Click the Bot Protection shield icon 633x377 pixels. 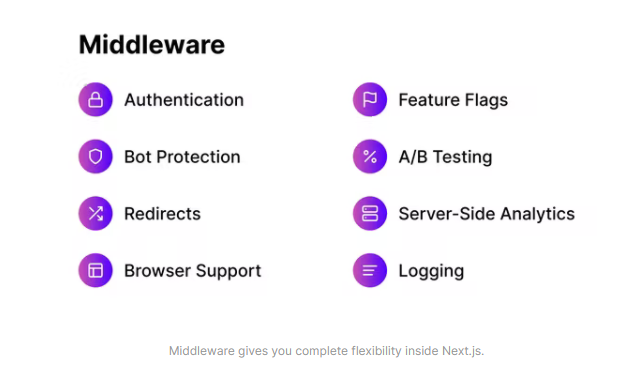tap(95, 157)
